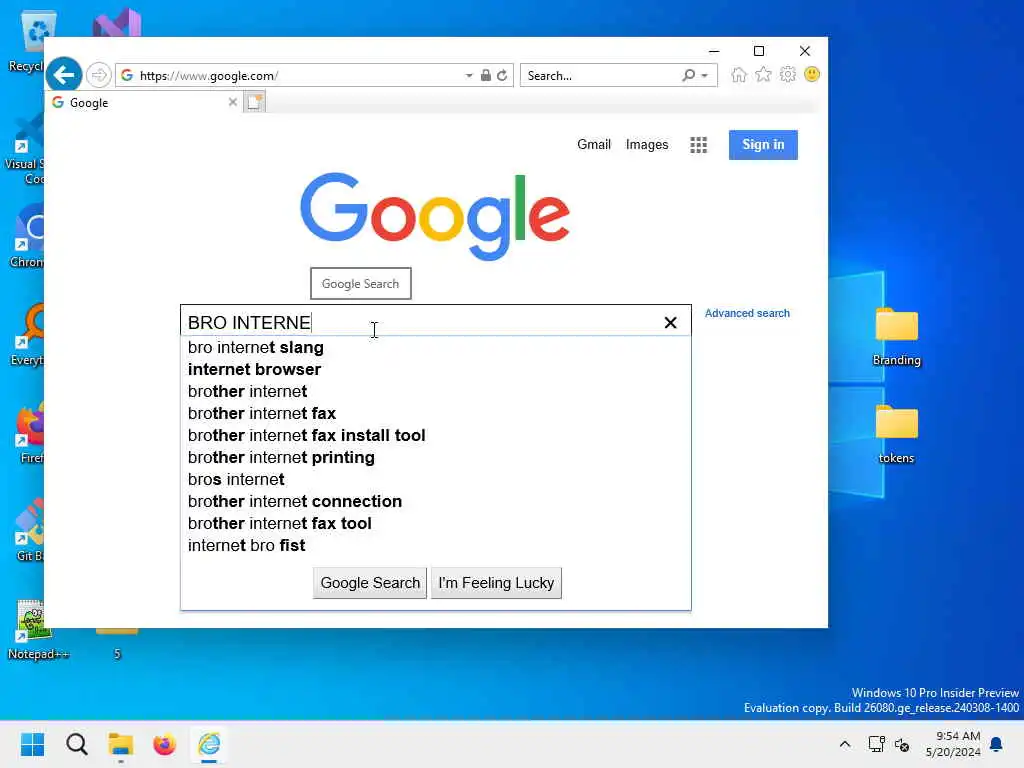
Task: Select suggestion "bro internet slang"
Action: point(435,347)
